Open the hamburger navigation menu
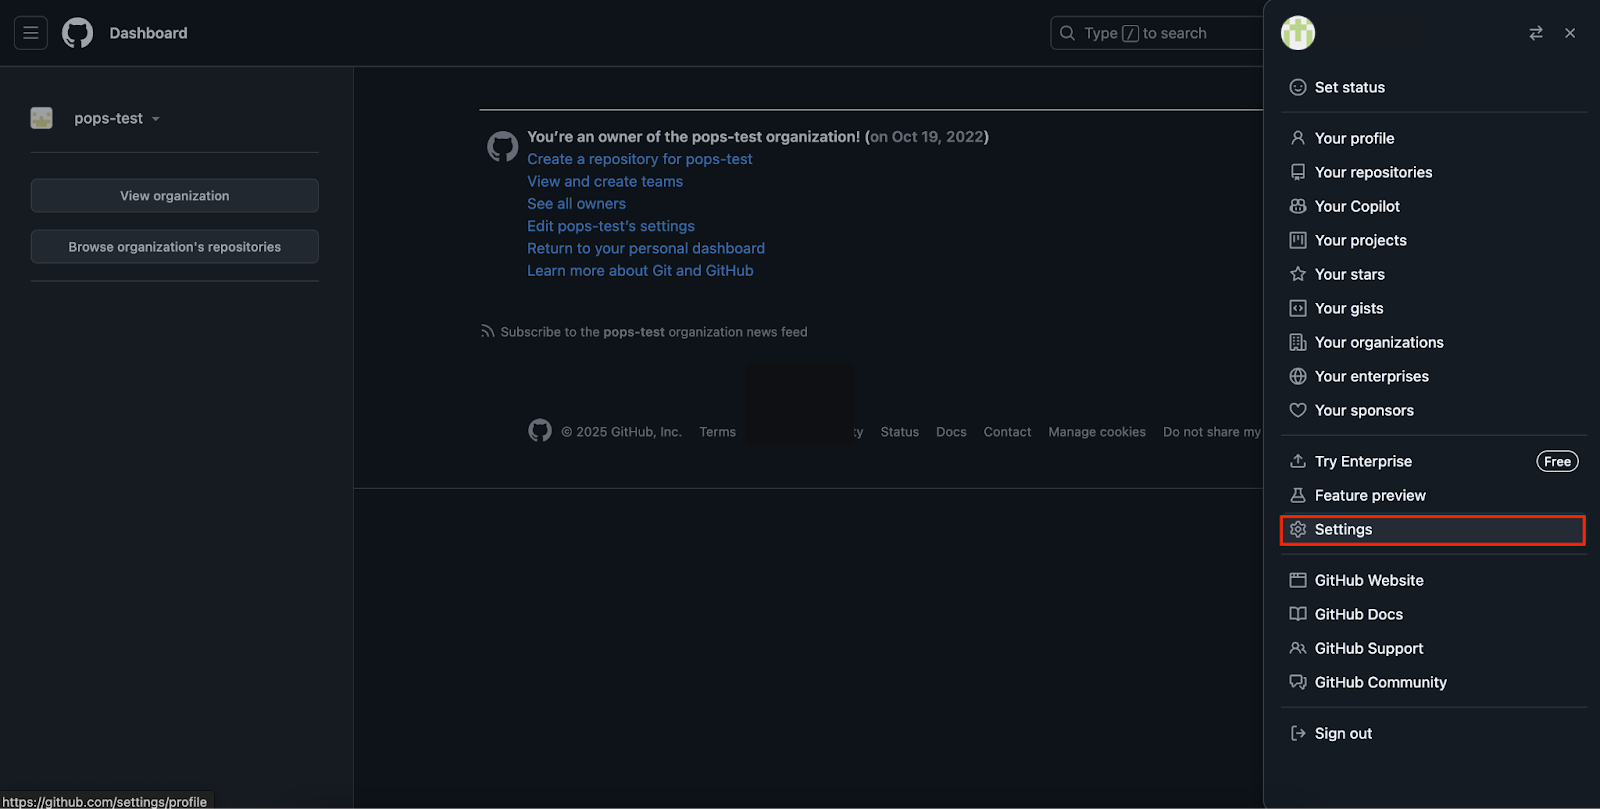Viewport: 1600px width, 809px height. 31,33
